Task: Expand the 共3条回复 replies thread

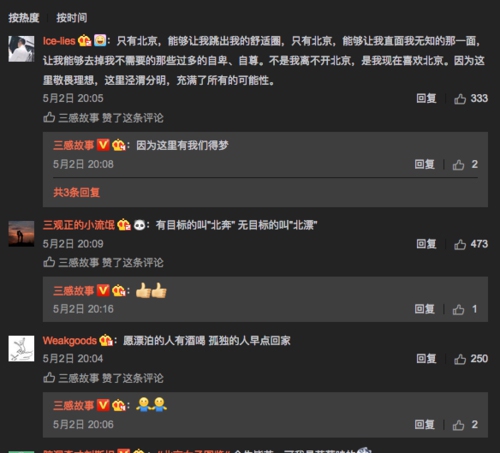Action: click(x=77, y=192)
